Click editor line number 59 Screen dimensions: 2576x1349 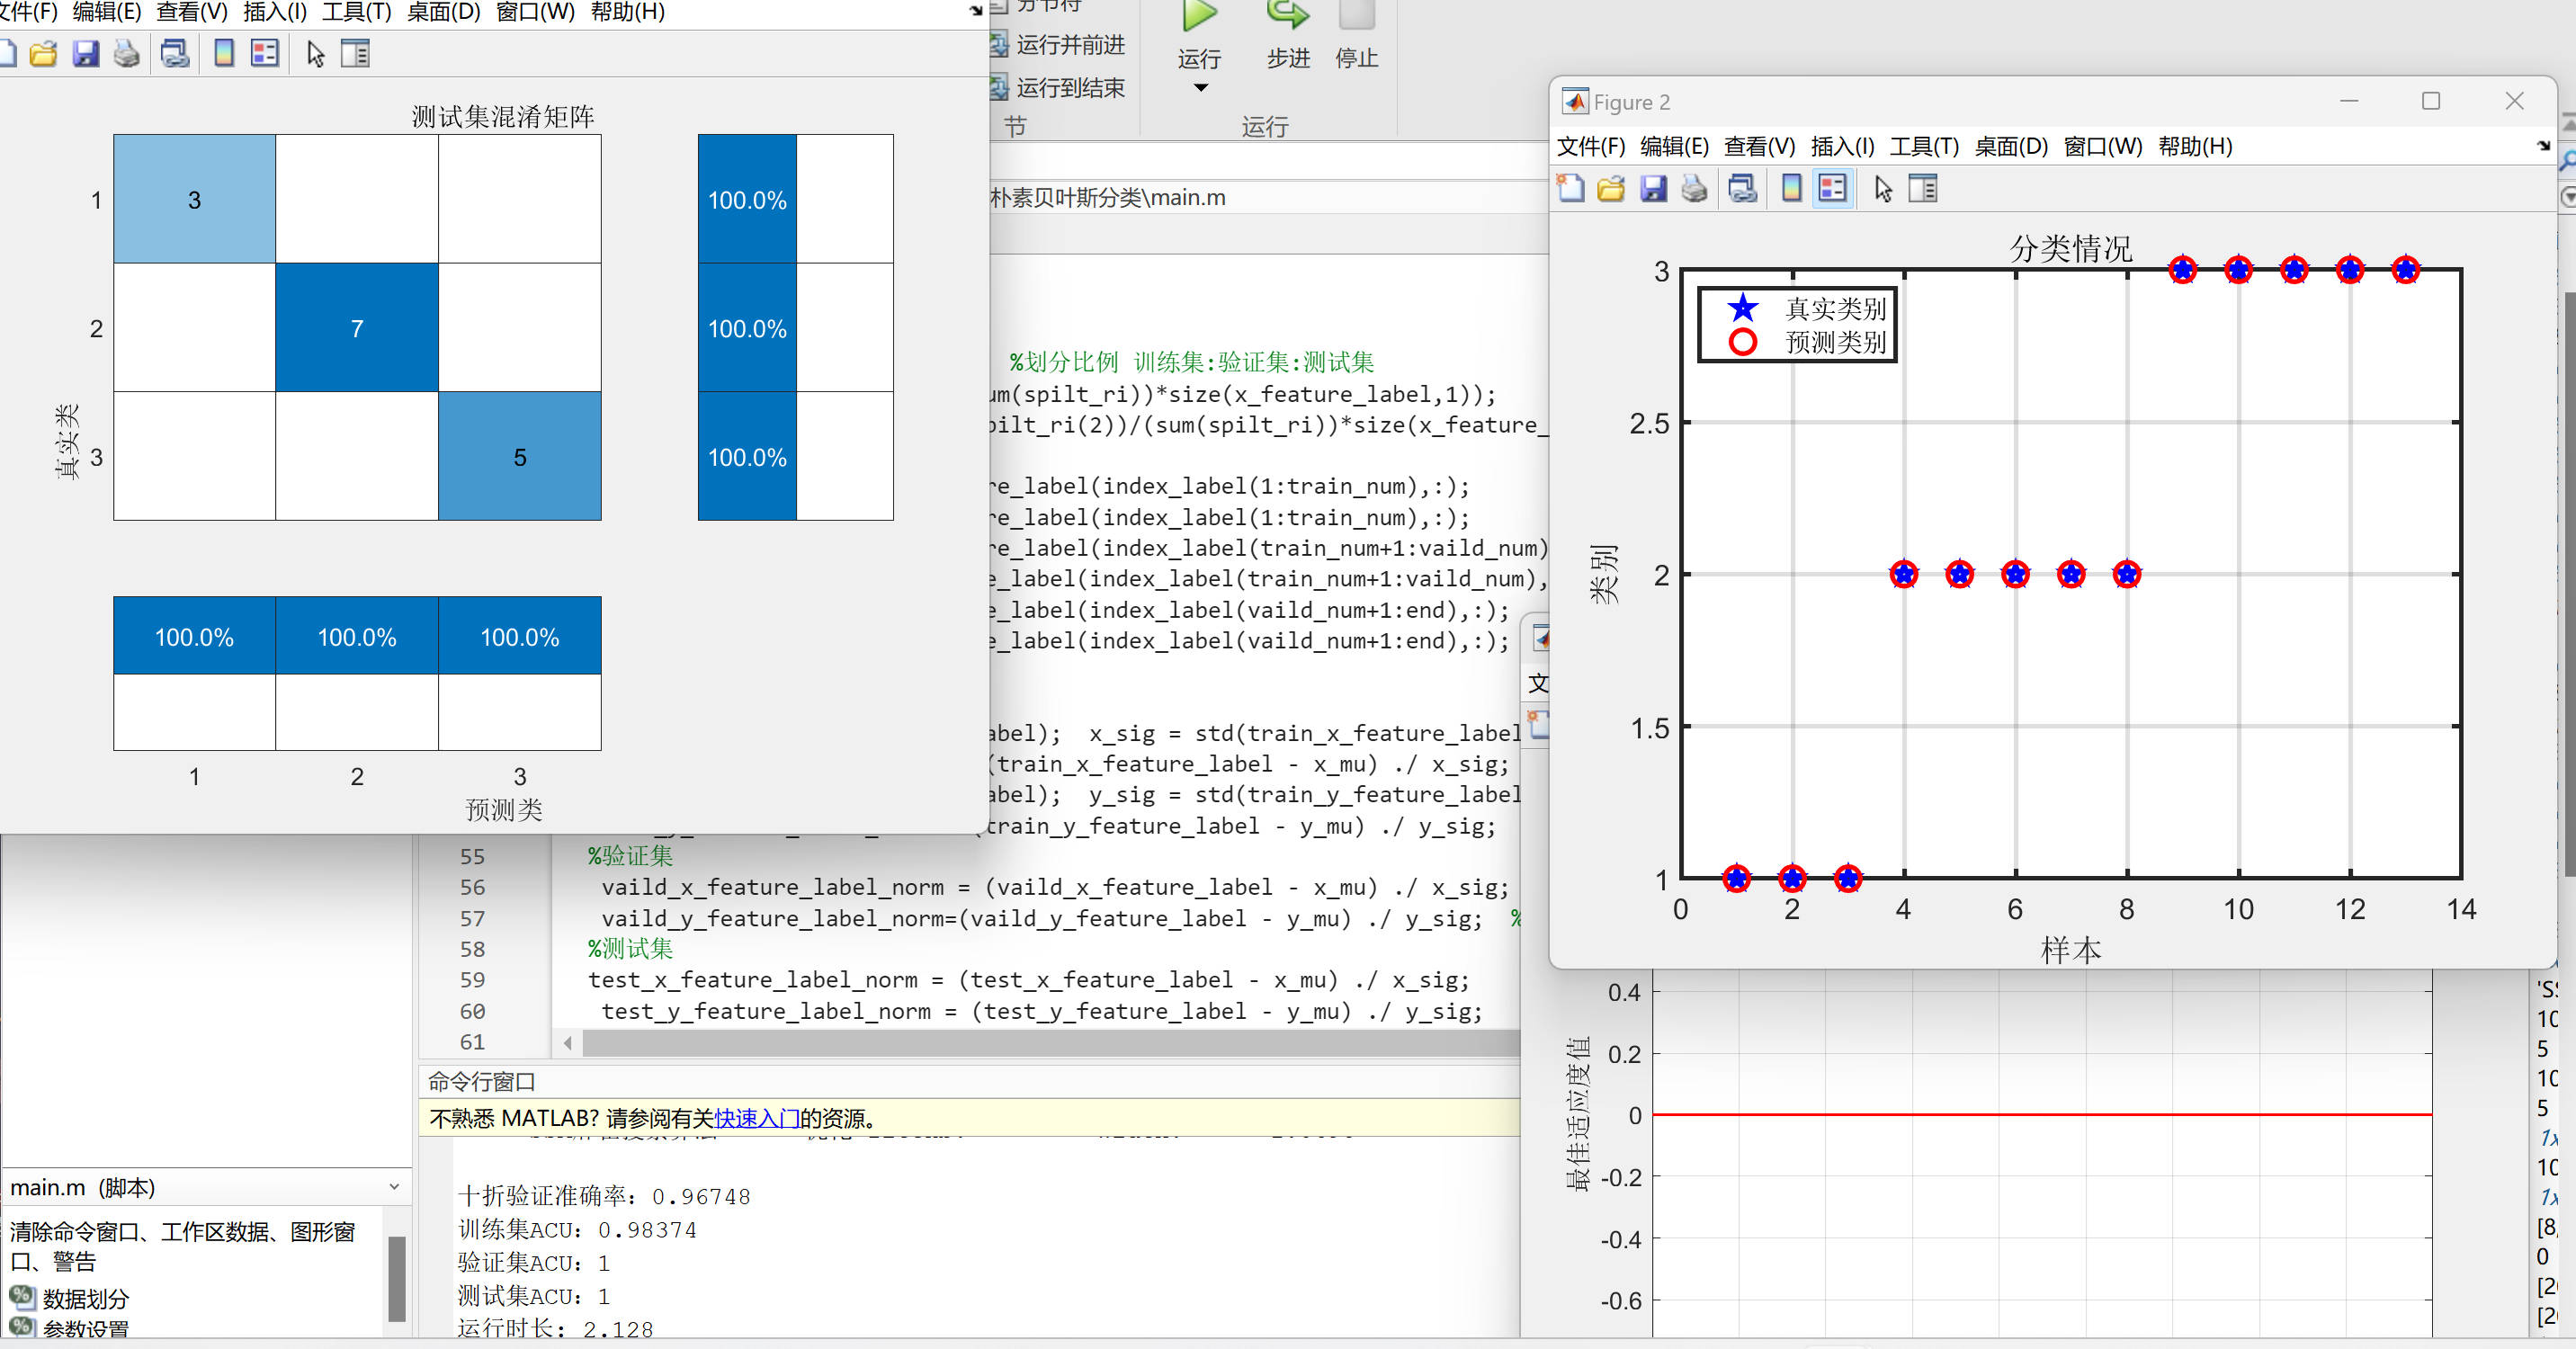click(x=472, y=980)
